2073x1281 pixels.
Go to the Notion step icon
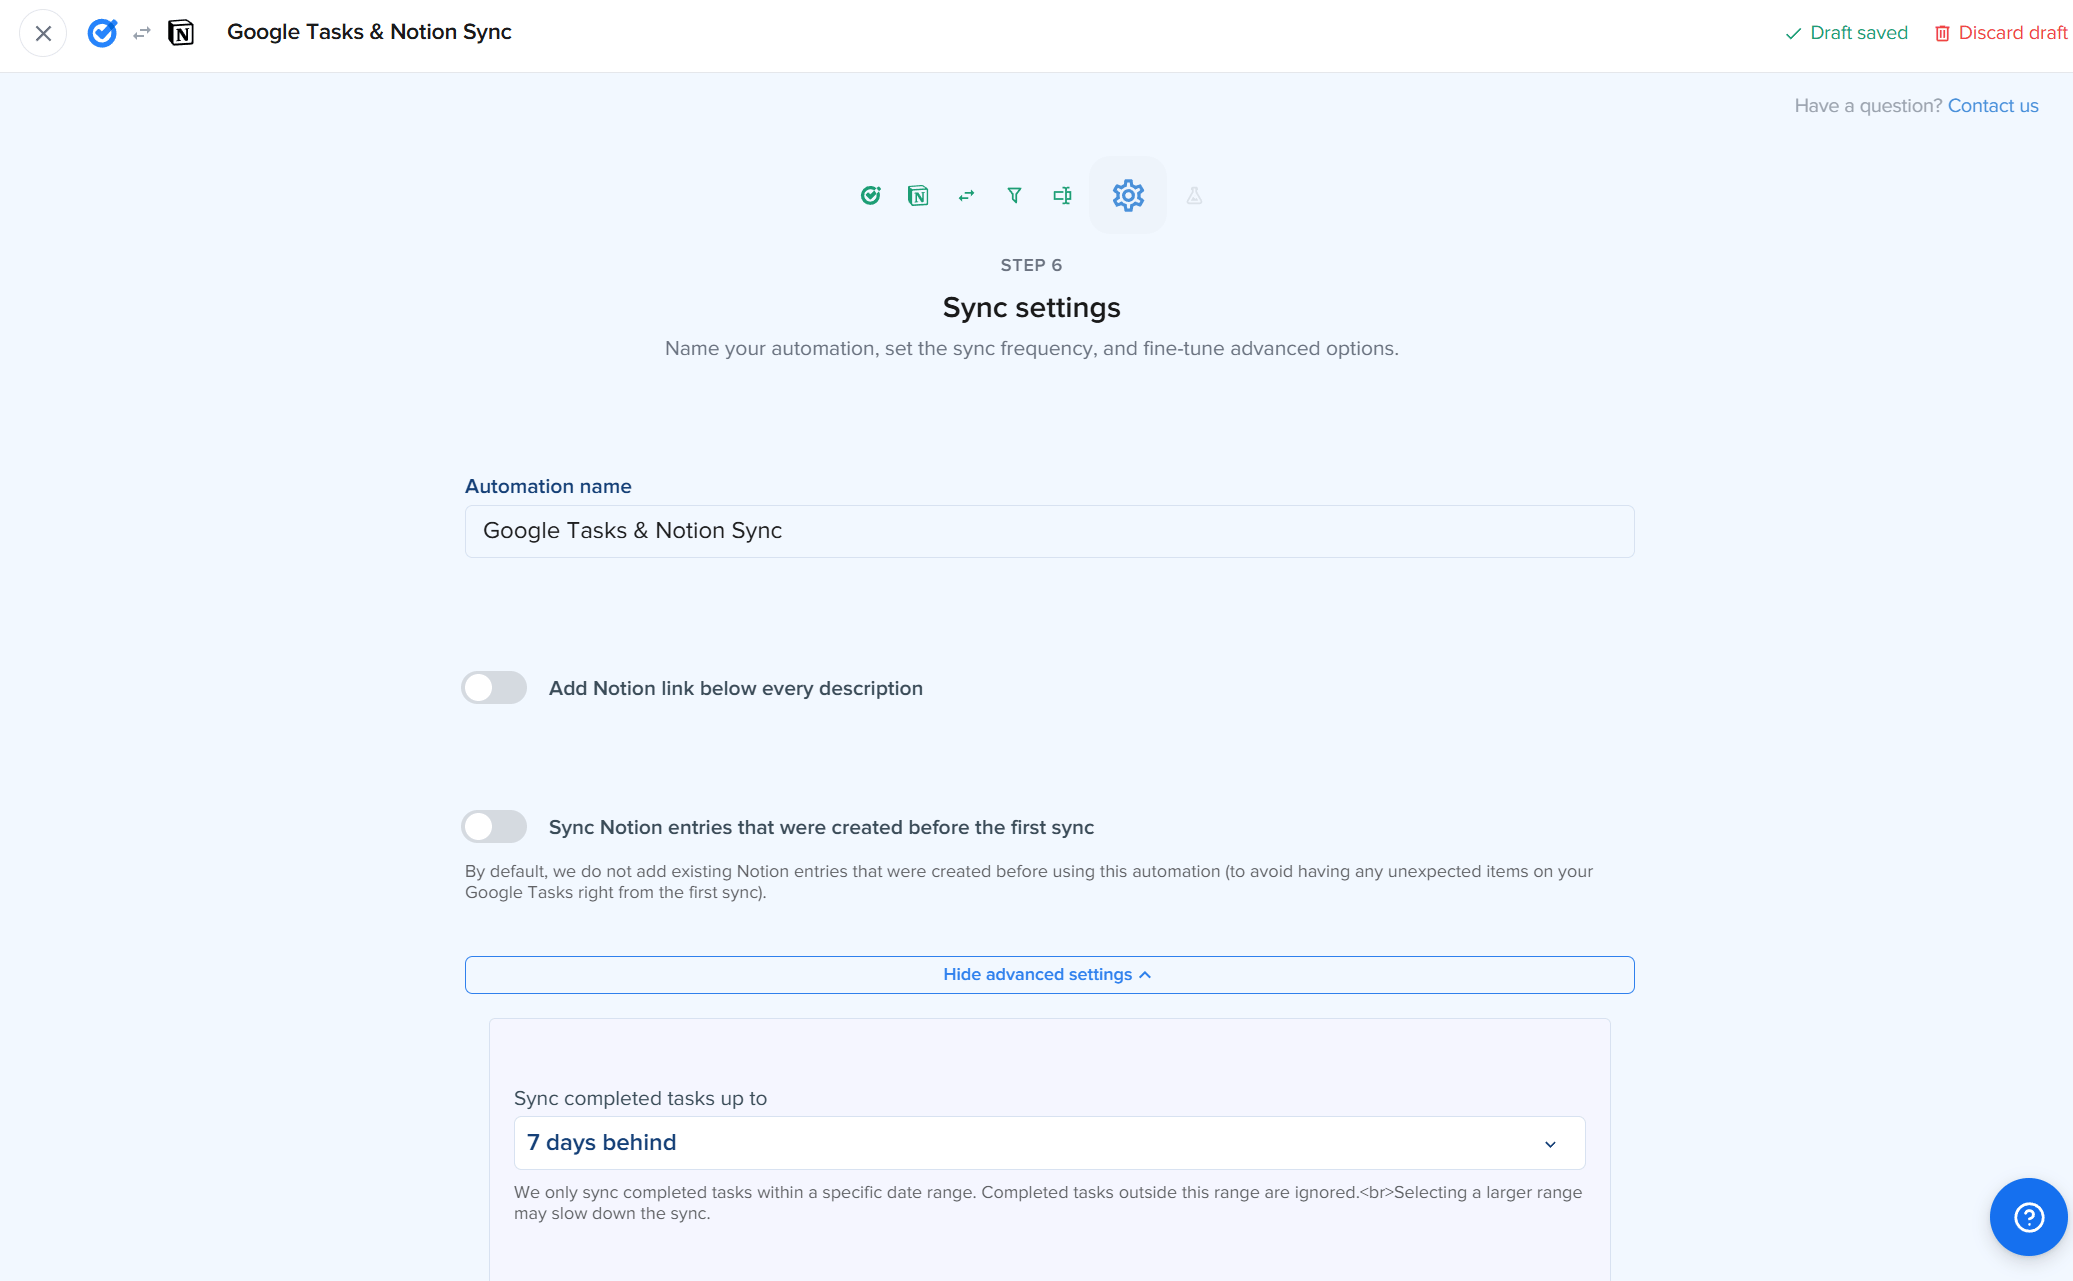[x=918, y=195]
